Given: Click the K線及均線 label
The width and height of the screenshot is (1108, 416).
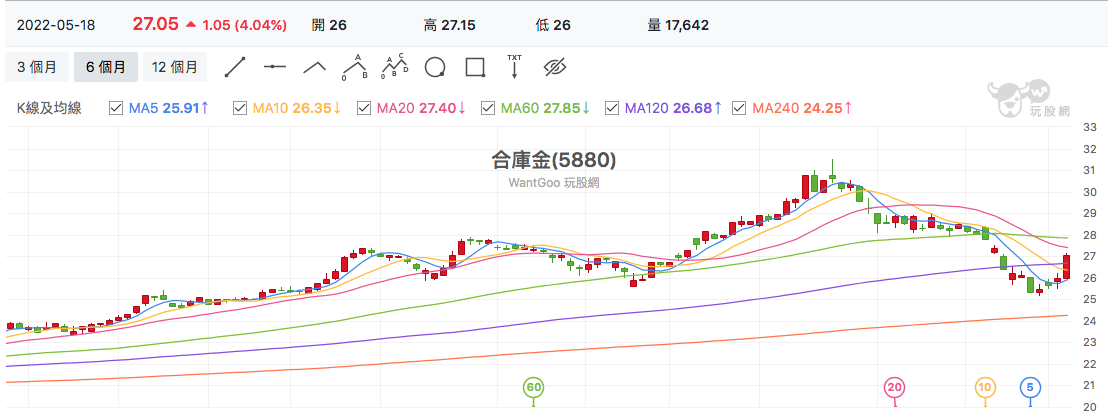Looking at the screenshot, I should (49, 109).
